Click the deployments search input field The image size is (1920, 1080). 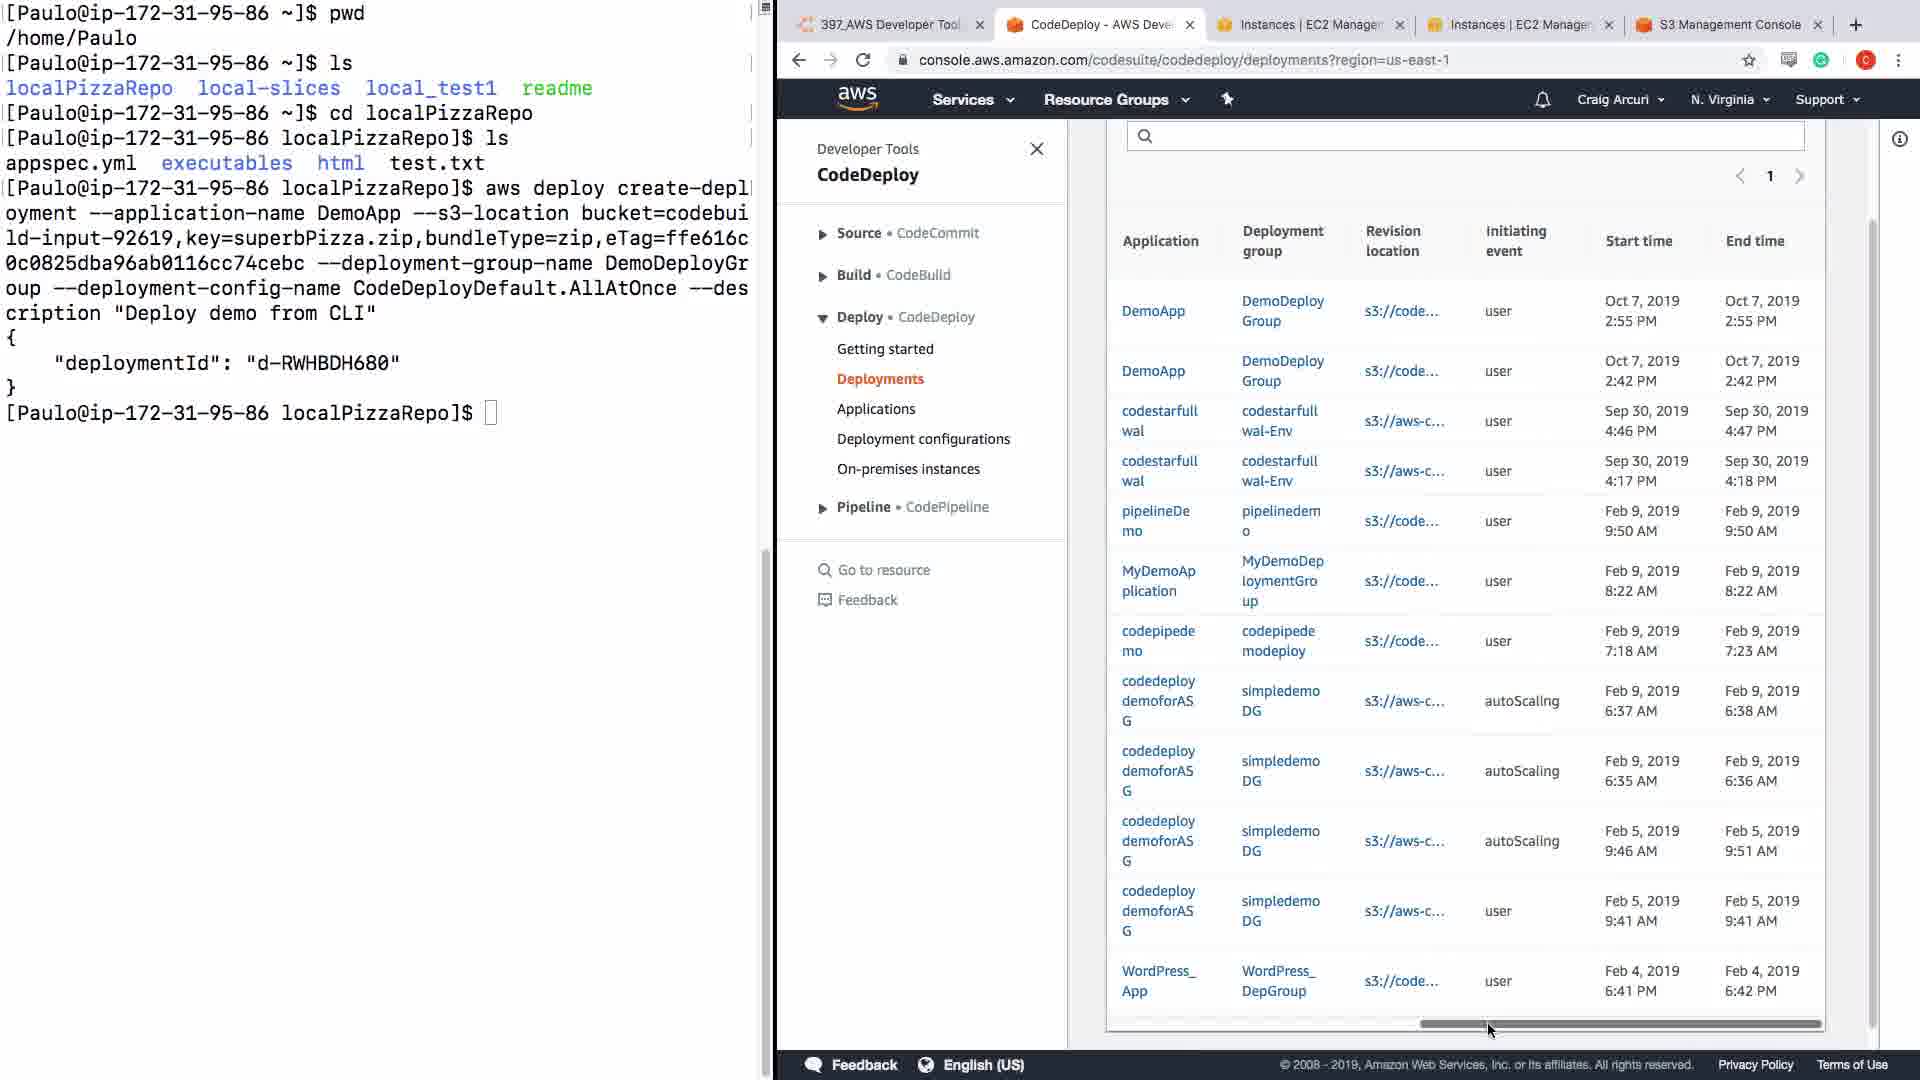1465,136
